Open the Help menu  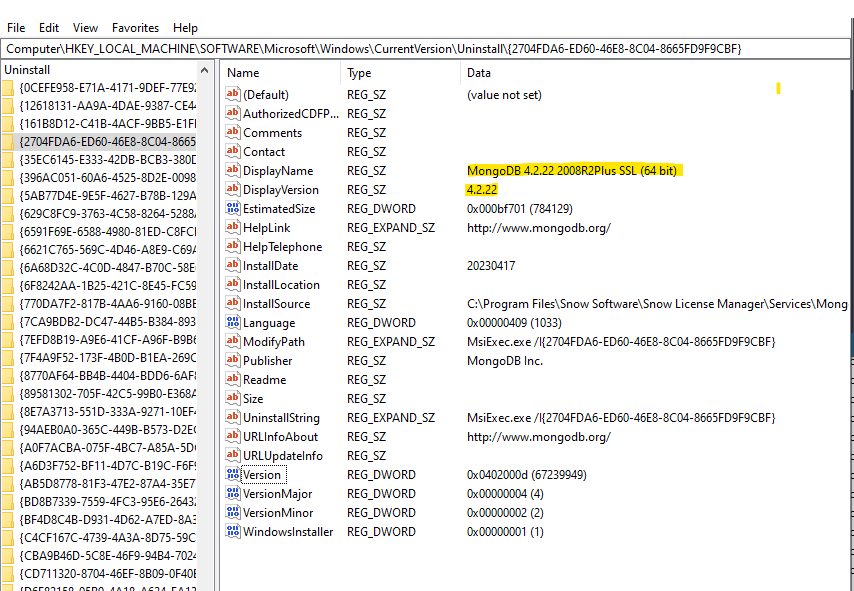(x=185, y=28)
